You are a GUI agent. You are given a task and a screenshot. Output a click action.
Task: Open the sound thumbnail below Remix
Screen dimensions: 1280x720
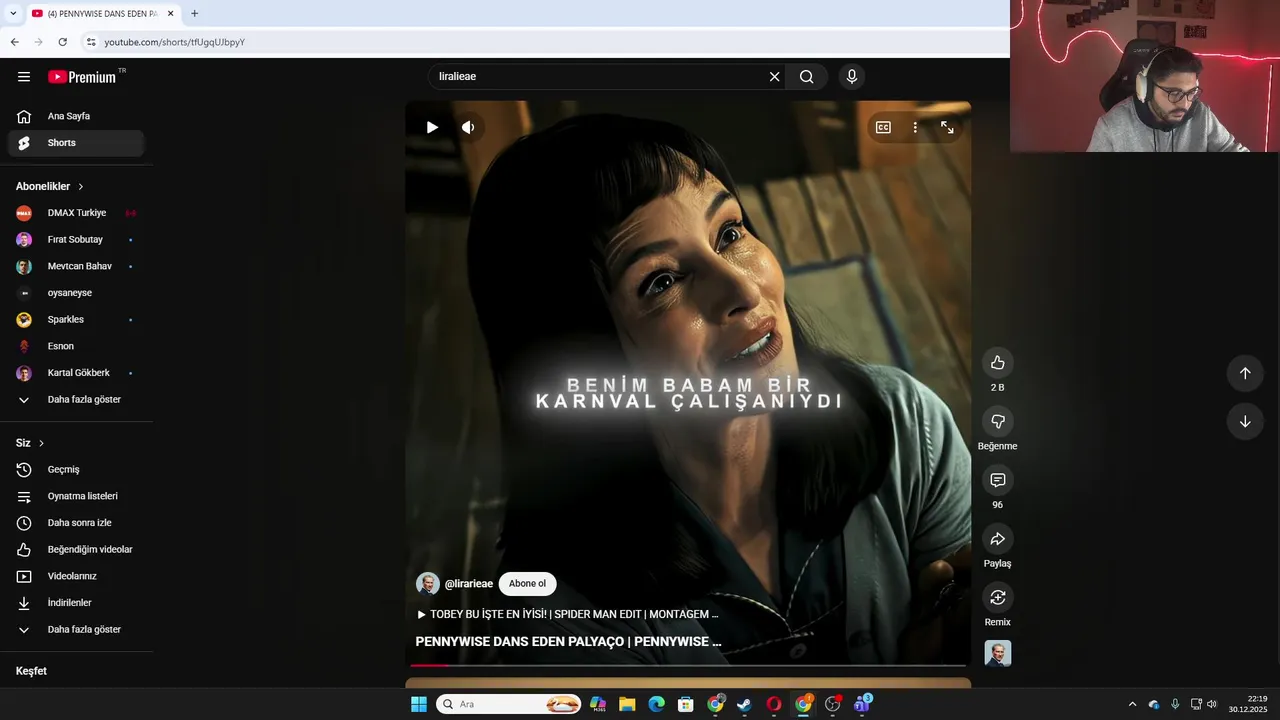click(997, 653)
